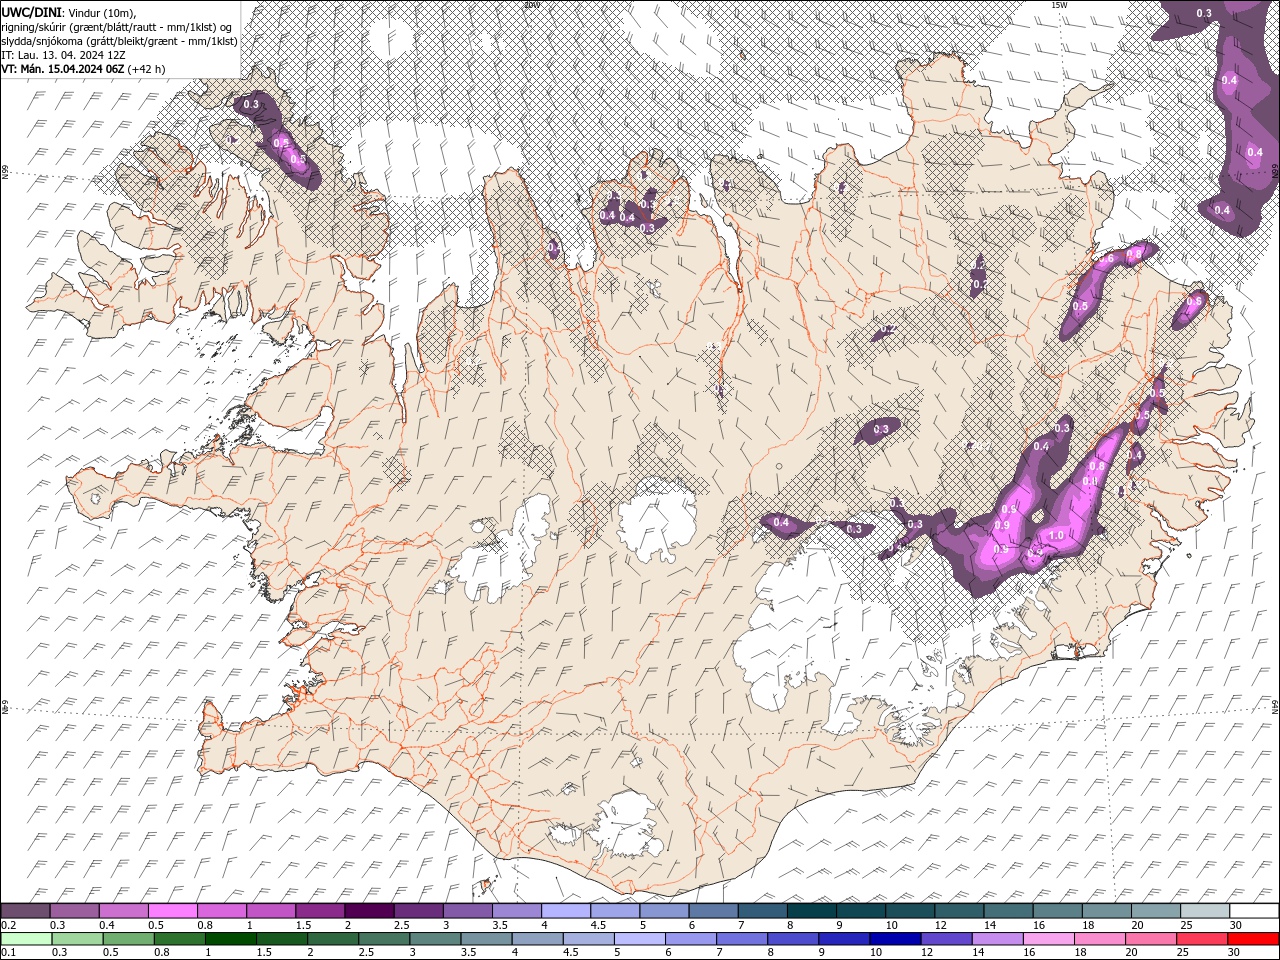This screenshot has height=960, width=1280.
Task: Select the dark green 1 swatch, lower legend
Action: (x=230, y=939)
